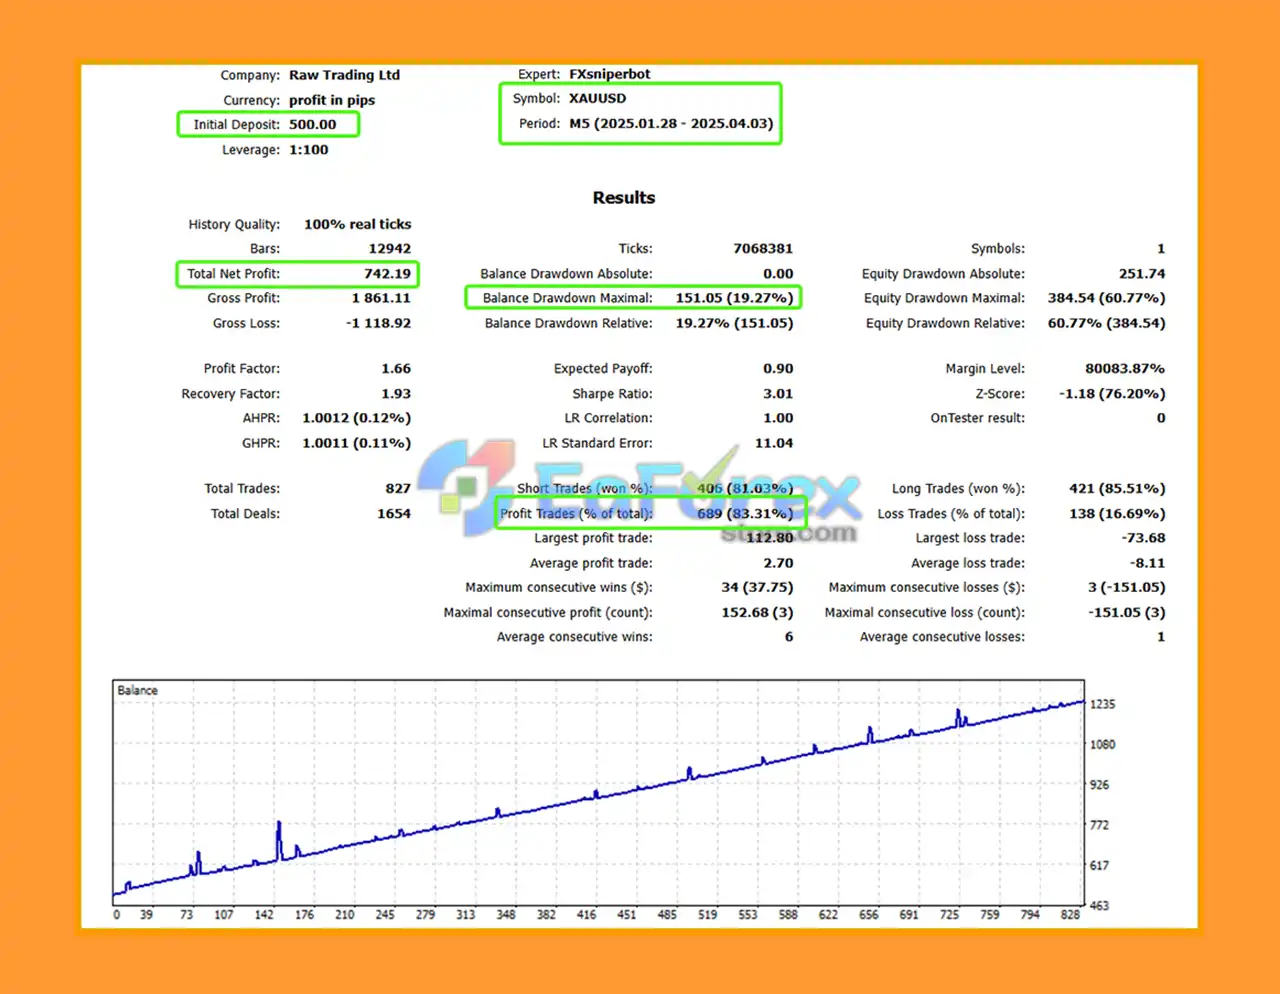Click Largest loss trade value -73.68
This screenshot has height=994, width=1280.
[x=1143, y=538]
